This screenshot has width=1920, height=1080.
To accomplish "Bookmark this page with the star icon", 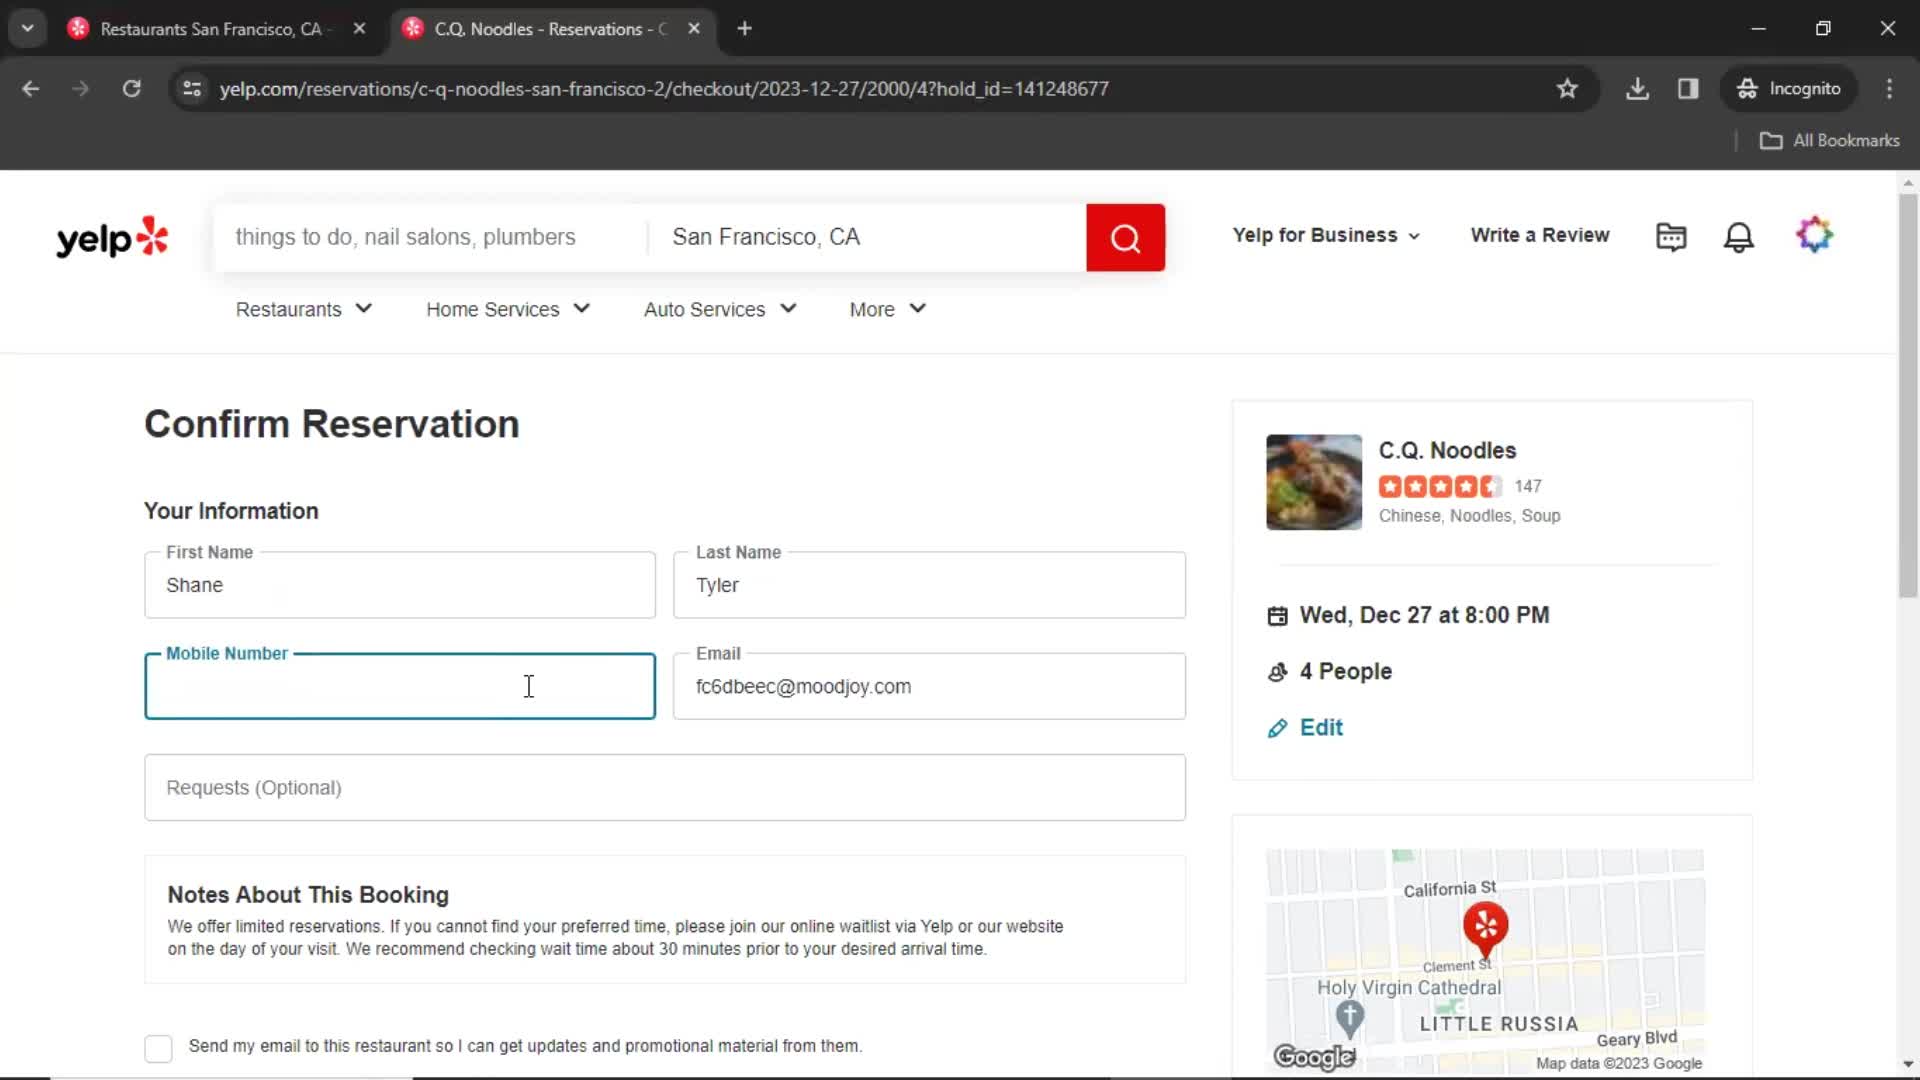I will (x=1567, y=89).
